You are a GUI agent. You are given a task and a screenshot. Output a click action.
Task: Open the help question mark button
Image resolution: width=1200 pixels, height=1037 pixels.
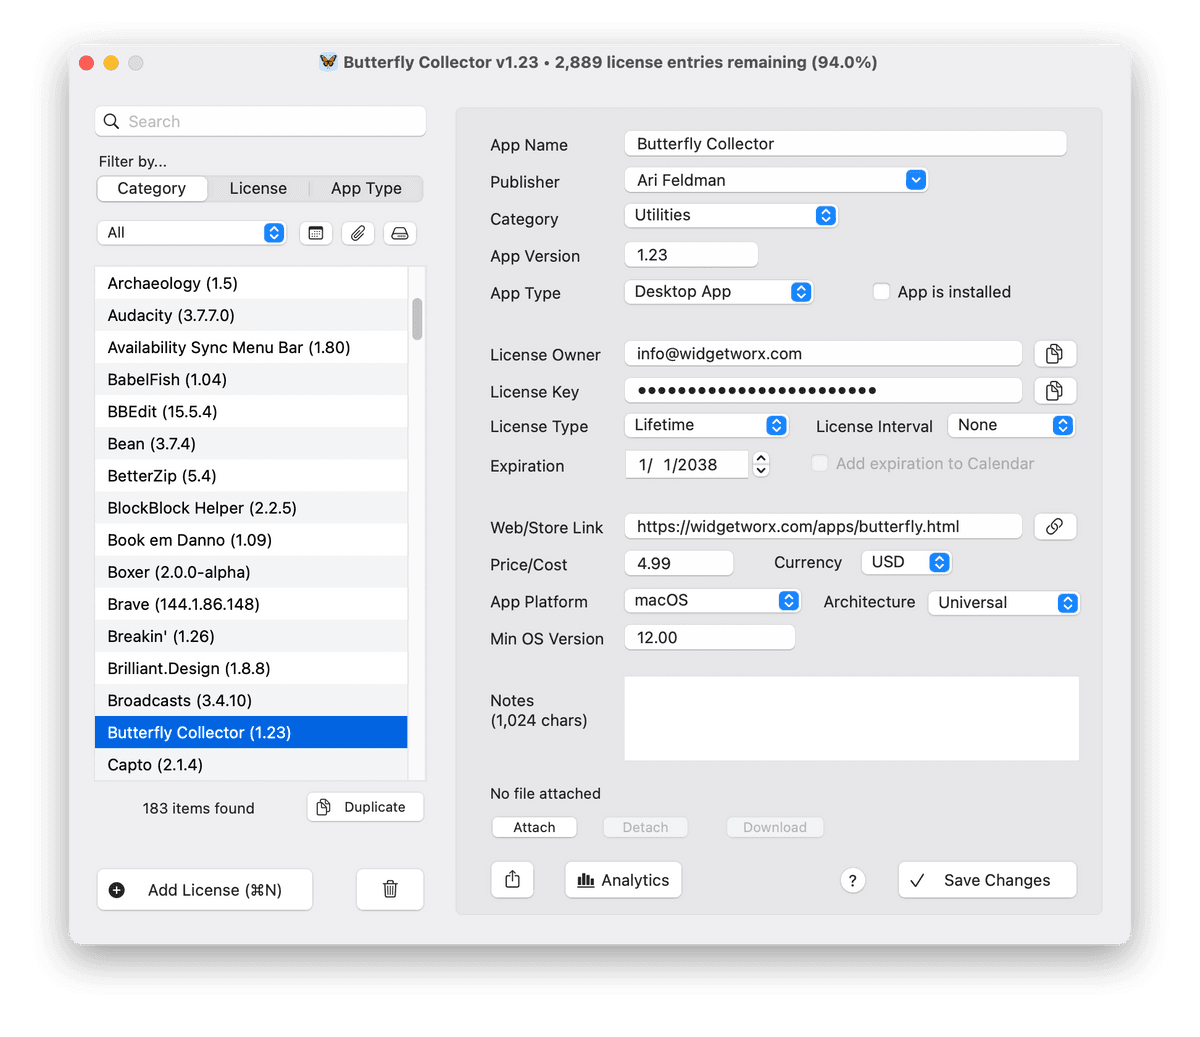[x=852, y=881]
